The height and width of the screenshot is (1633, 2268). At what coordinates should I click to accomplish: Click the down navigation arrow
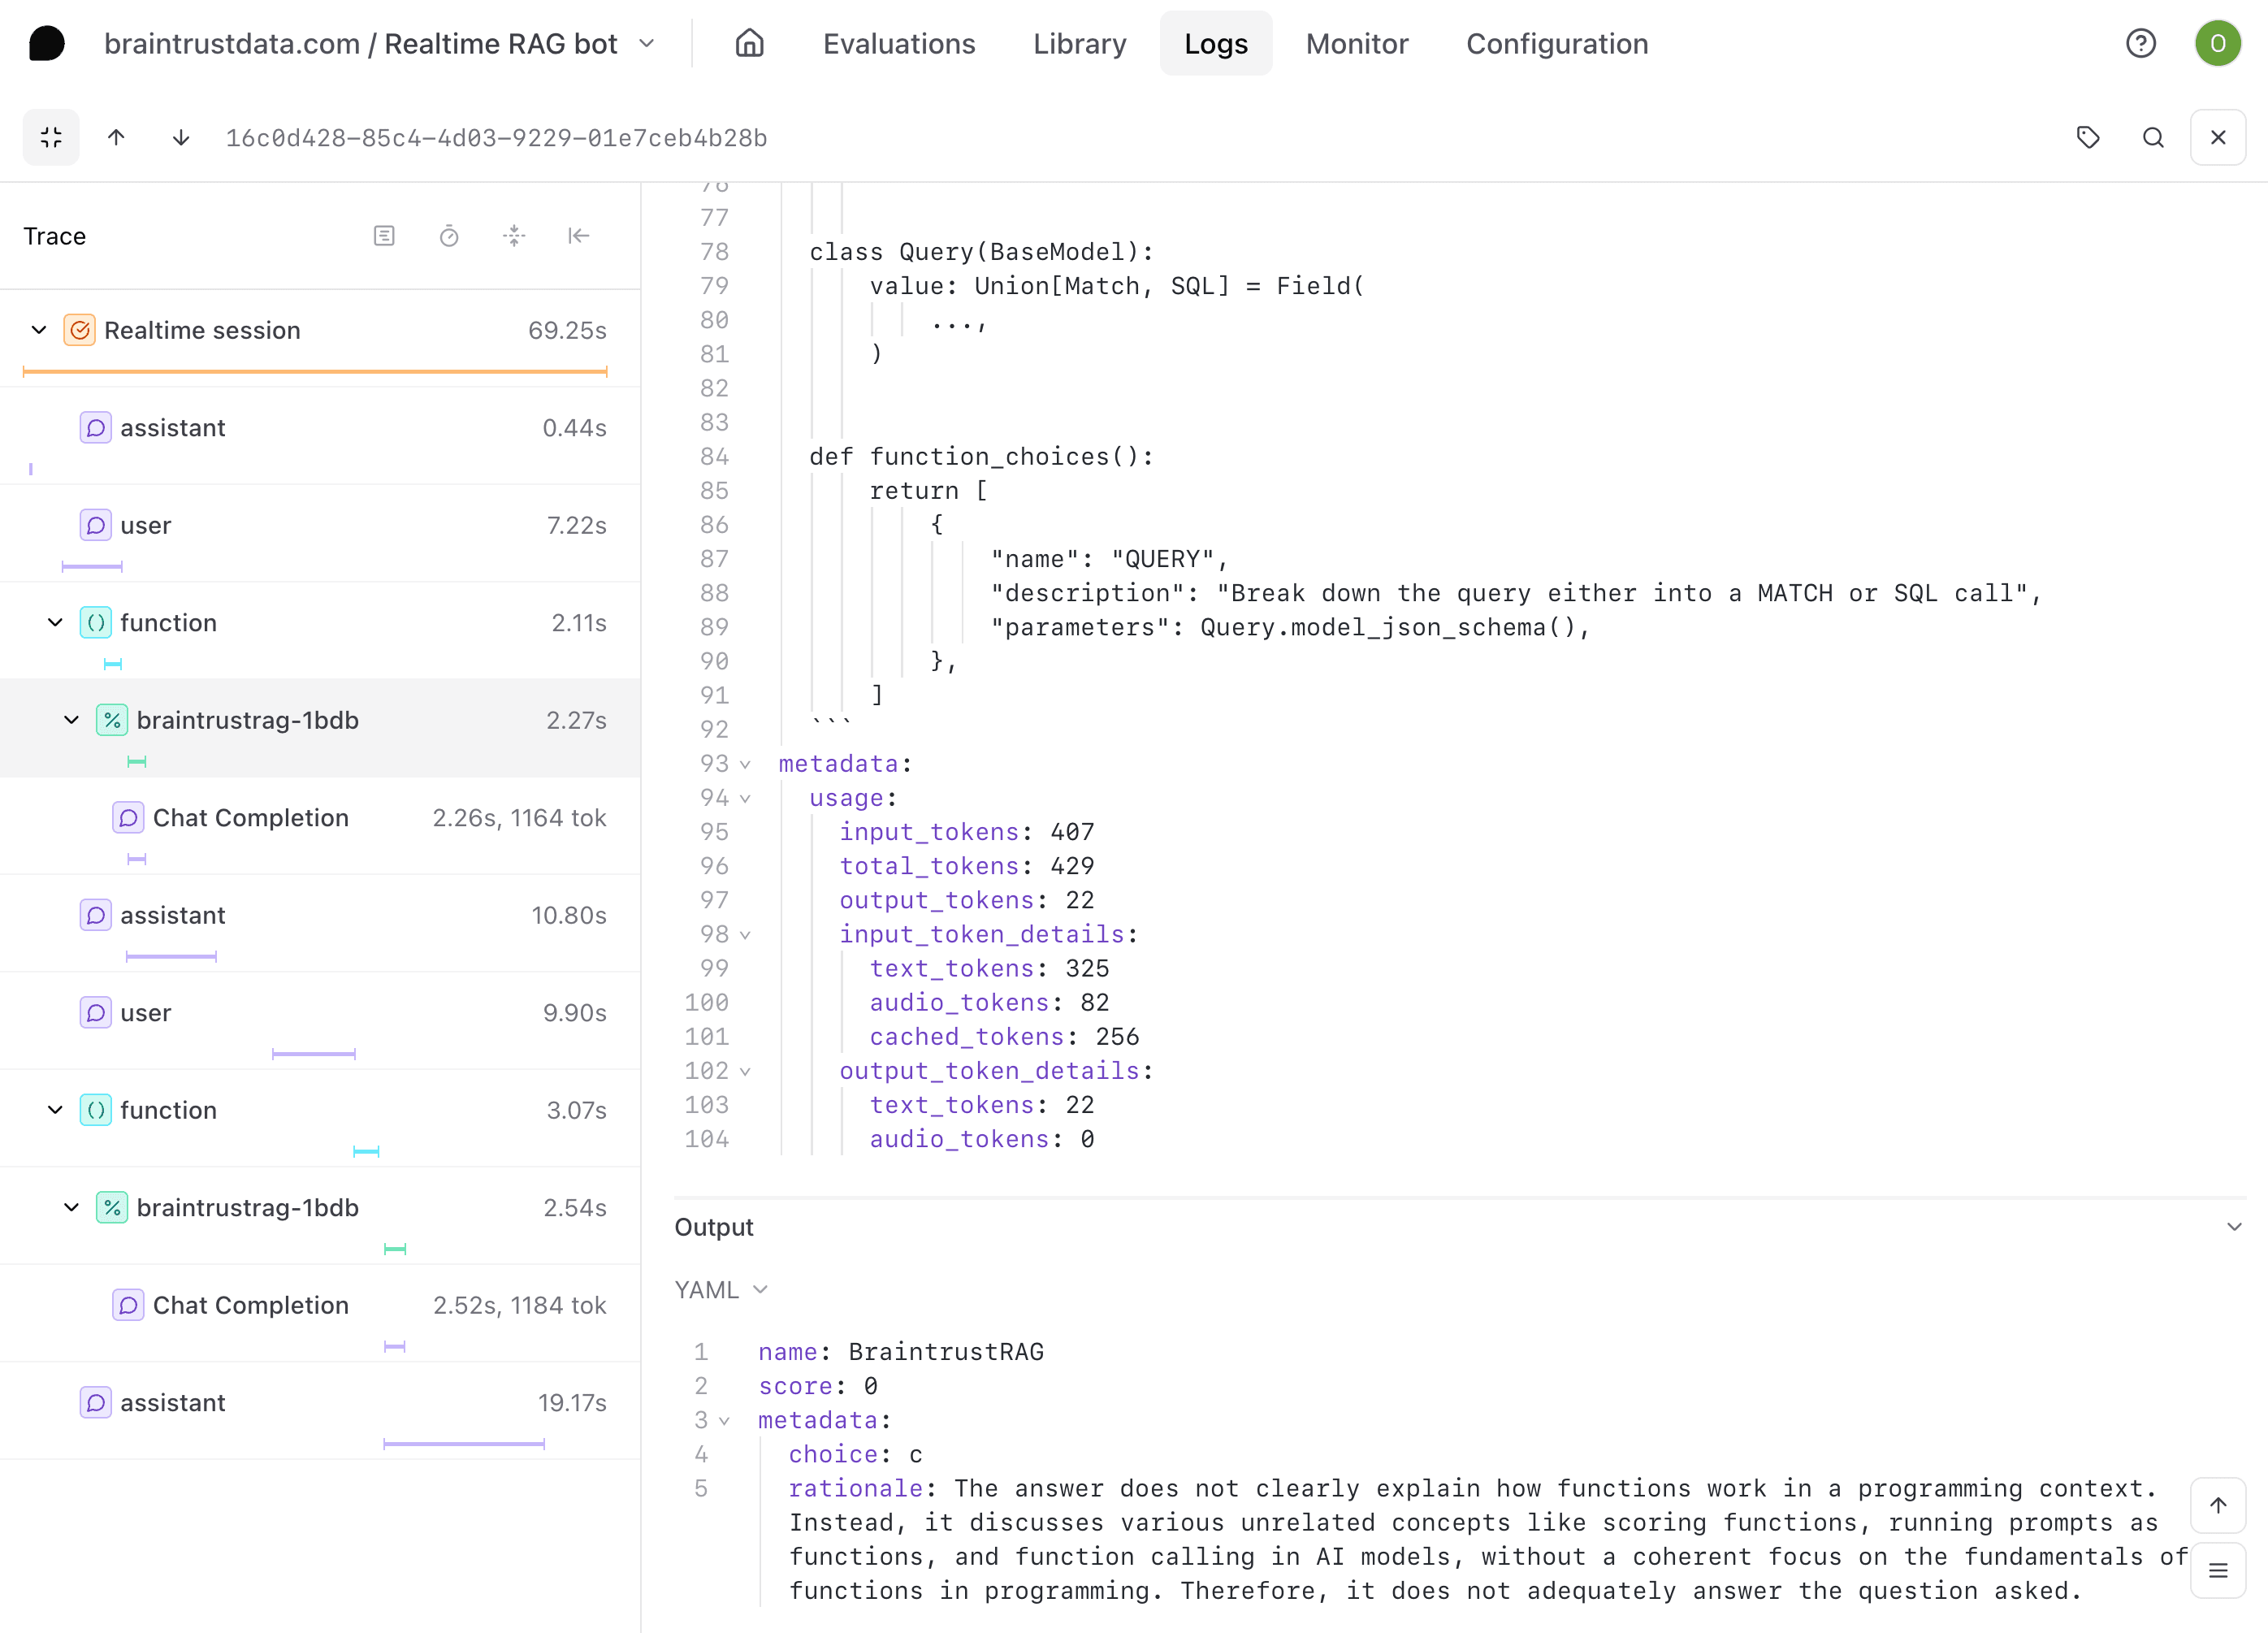pos(181,137)
